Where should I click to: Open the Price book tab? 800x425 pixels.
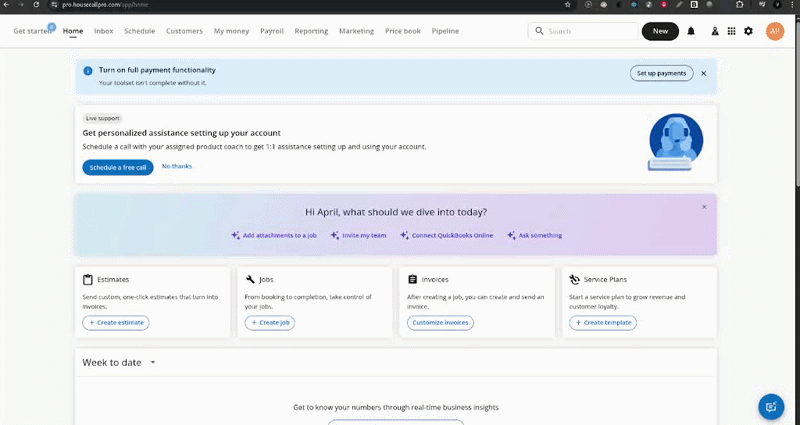point(403,31)
